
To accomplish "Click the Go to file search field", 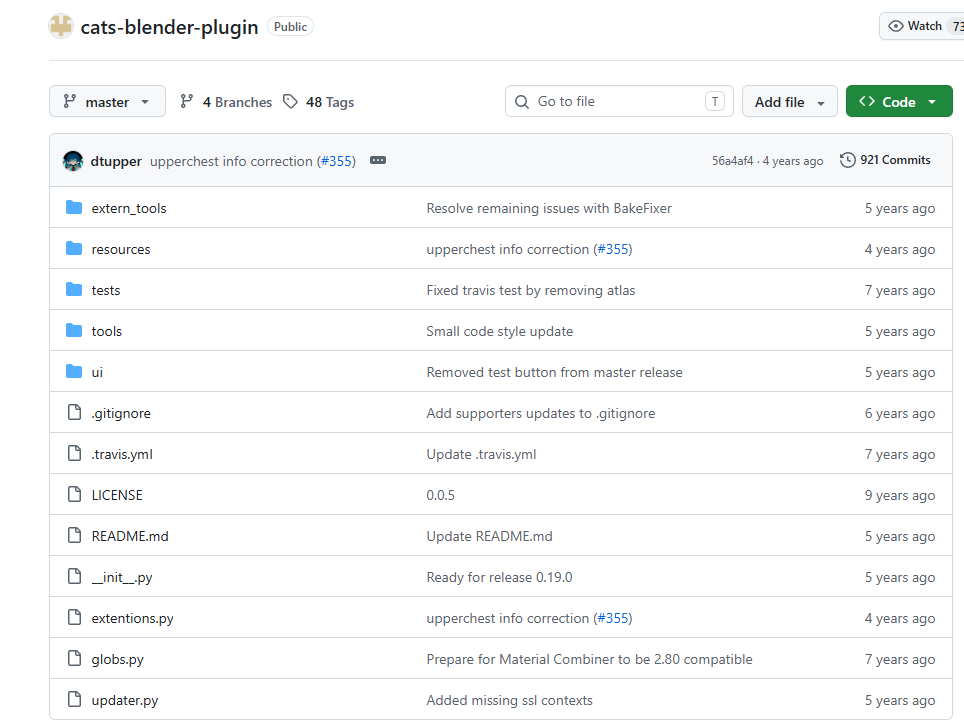I will pos(619,101).
